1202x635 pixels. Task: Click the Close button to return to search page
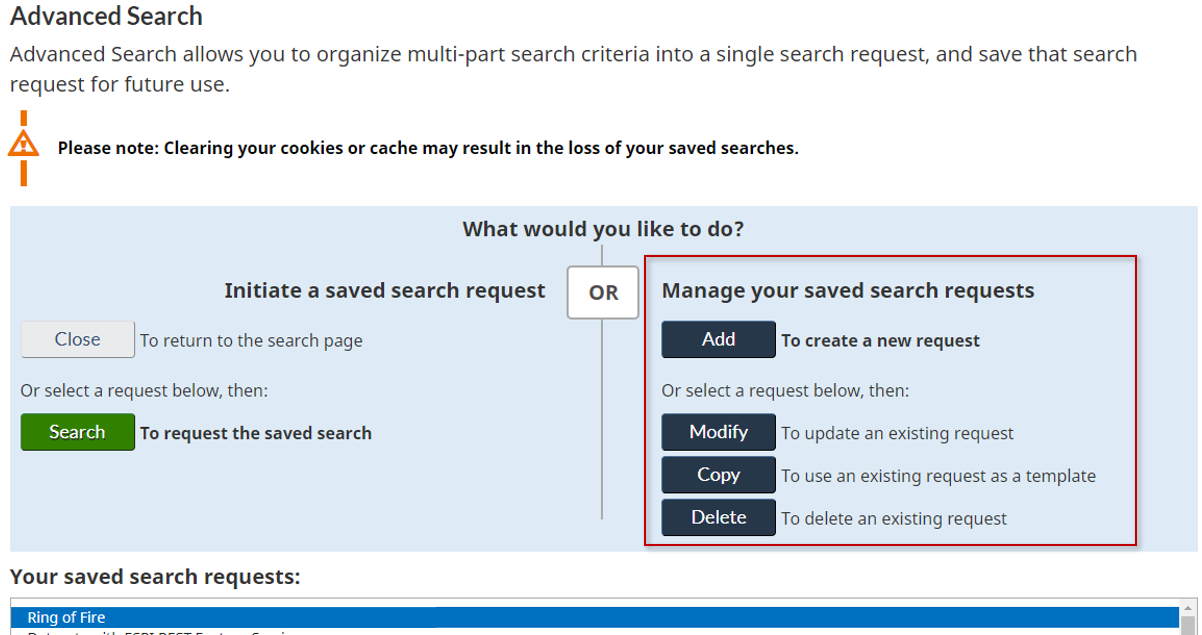(77, 339)
